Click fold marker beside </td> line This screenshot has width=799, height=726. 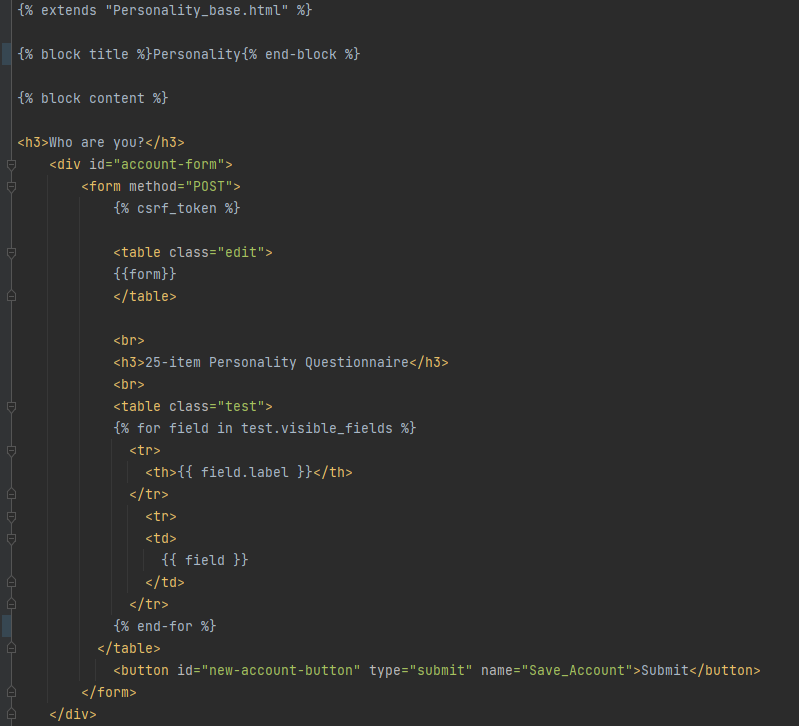[x=11, y=582]
